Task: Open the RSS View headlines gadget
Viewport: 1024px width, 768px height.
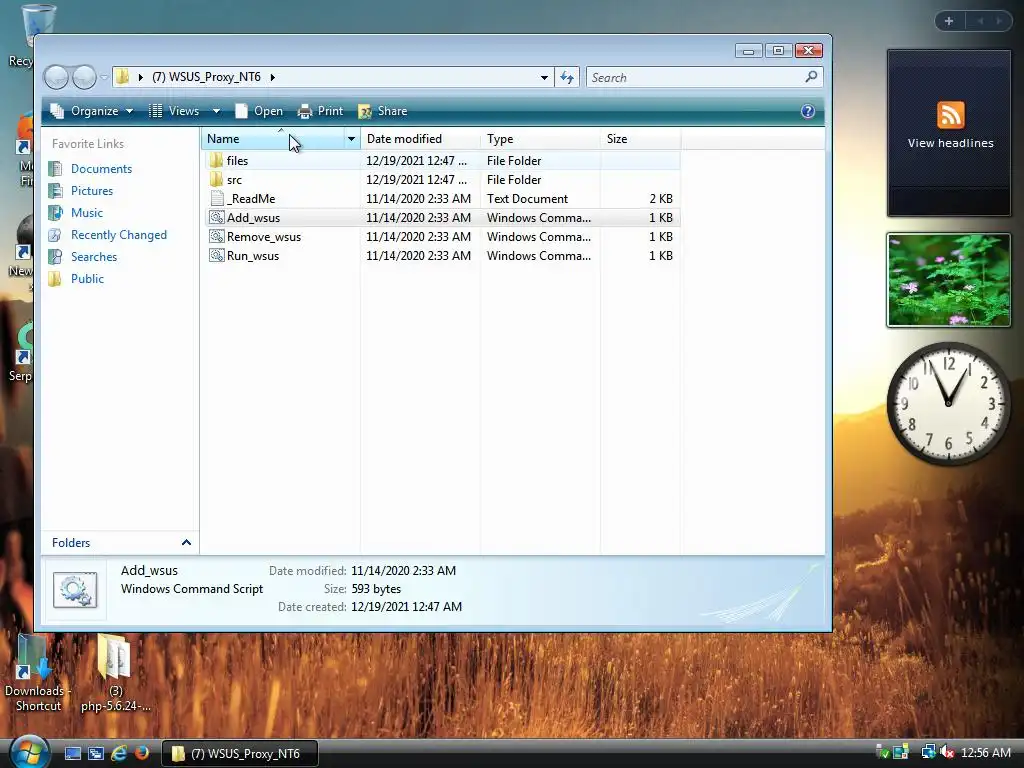Action: point(950,133)
